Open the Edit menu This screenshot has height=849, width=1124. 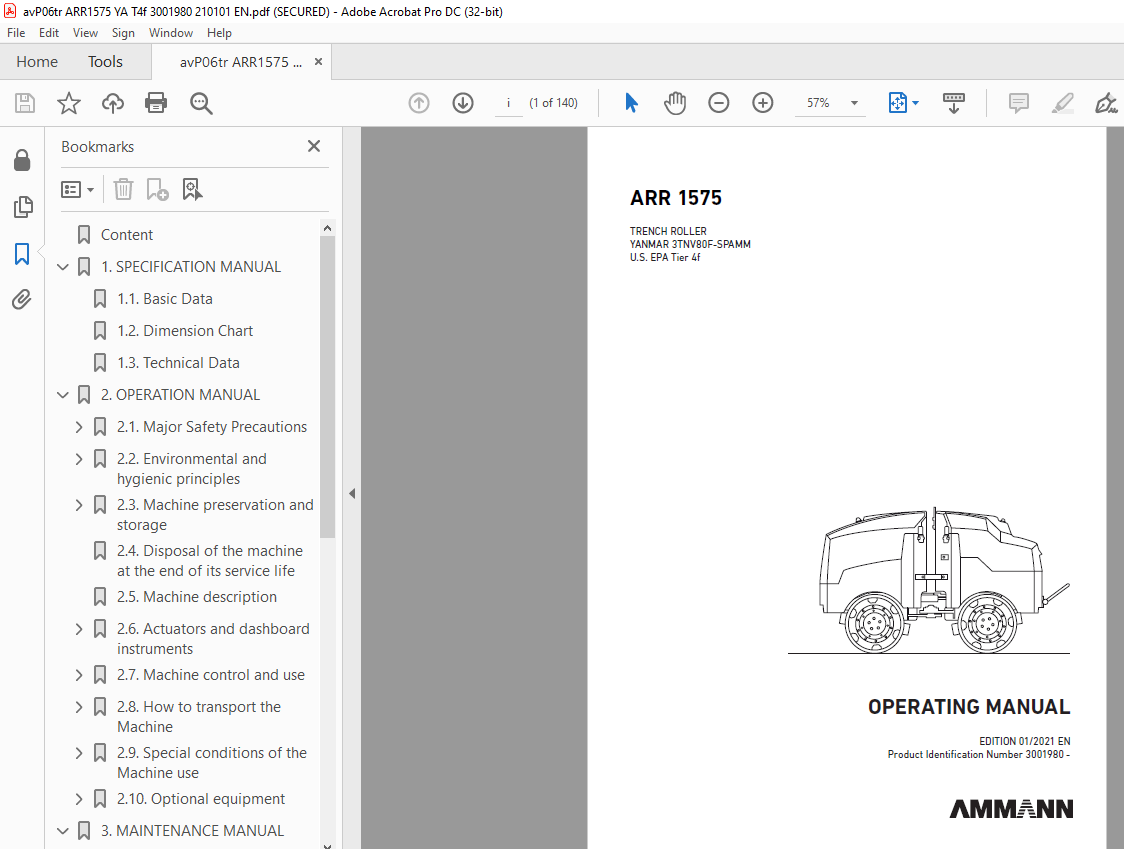[49, 33]
